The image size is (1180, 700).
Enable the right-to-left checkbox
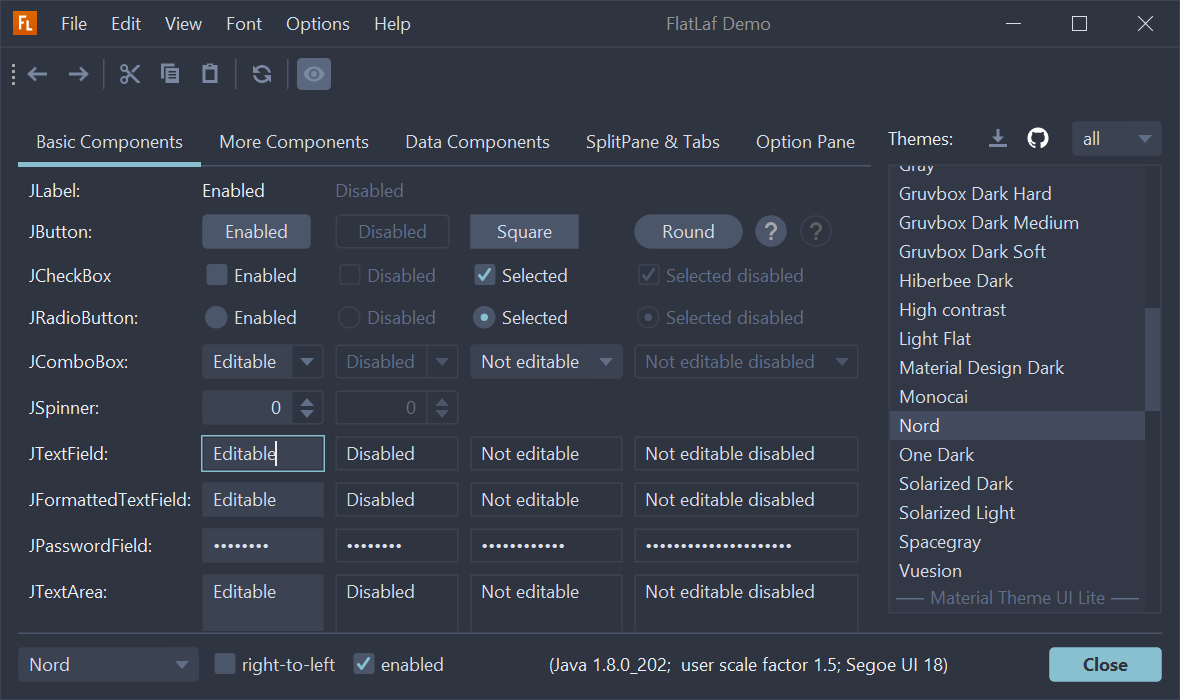226,664
